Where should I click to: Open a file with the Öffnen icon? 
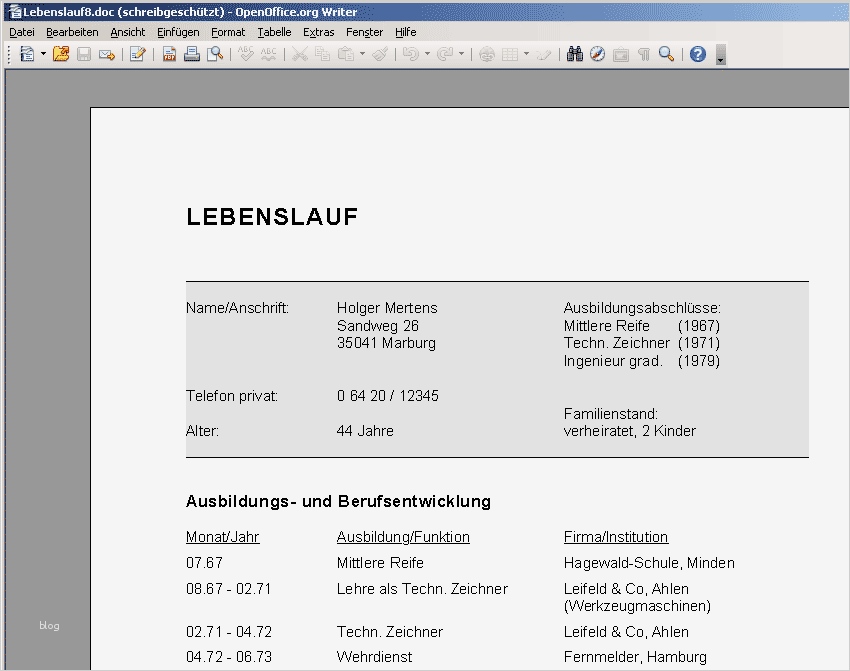pyautogui.click(x=62, y=53)
